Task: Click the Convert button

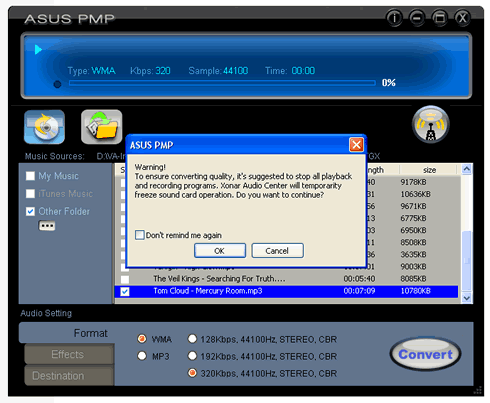Action: coord(426,354)
